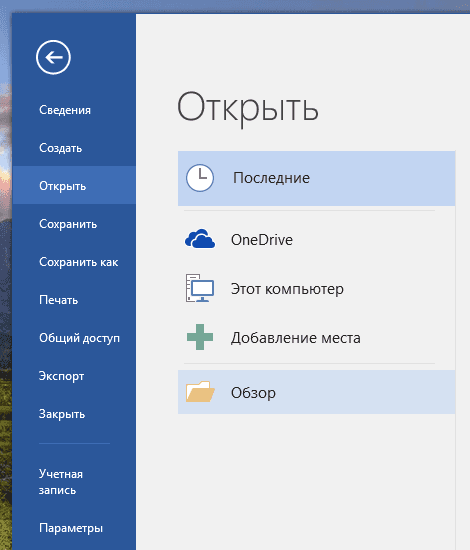This screenshot has width=470, height=550.
Task: Click the OneDrive cloud icon
Action: 200,239
